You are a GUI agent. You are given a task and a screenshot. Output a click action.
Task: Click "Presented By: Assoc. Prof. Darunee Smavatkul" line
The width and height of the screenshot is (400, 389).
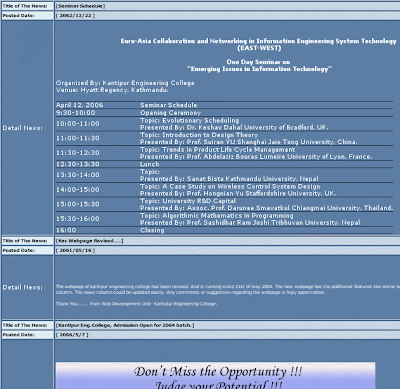tap(266, 208)
